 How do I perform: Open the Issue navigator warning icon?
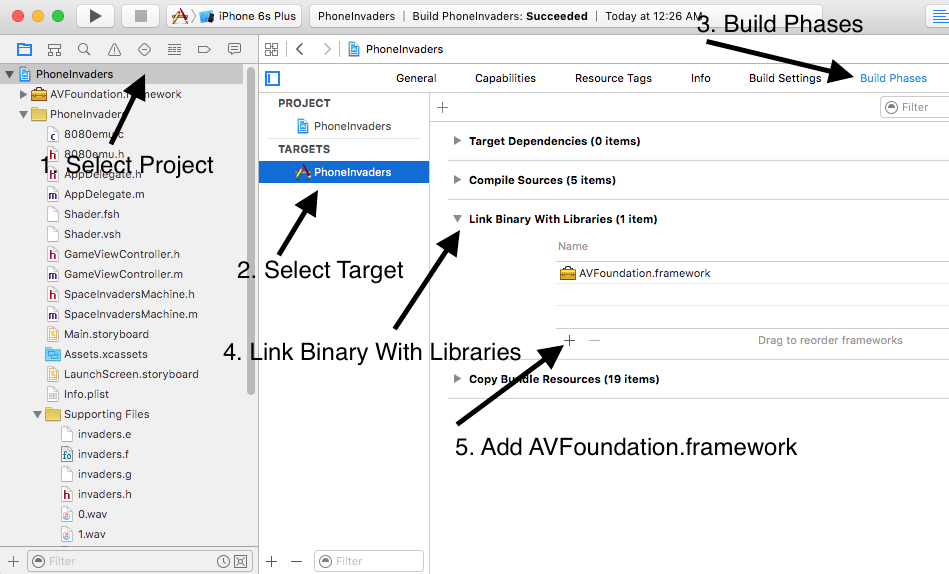[114, 50]
